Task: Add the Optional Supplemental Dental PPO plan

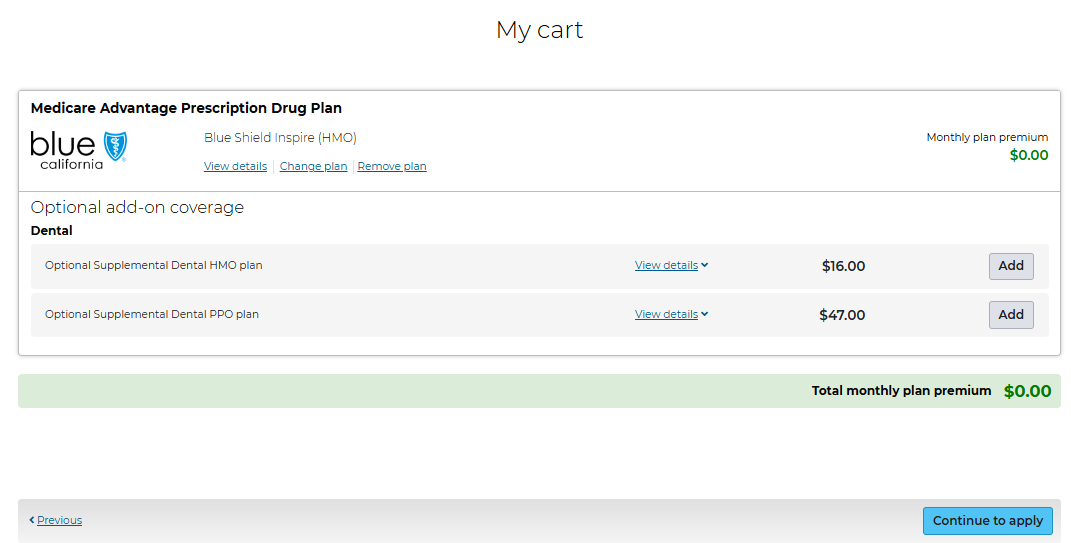Action: (1011, 315)
